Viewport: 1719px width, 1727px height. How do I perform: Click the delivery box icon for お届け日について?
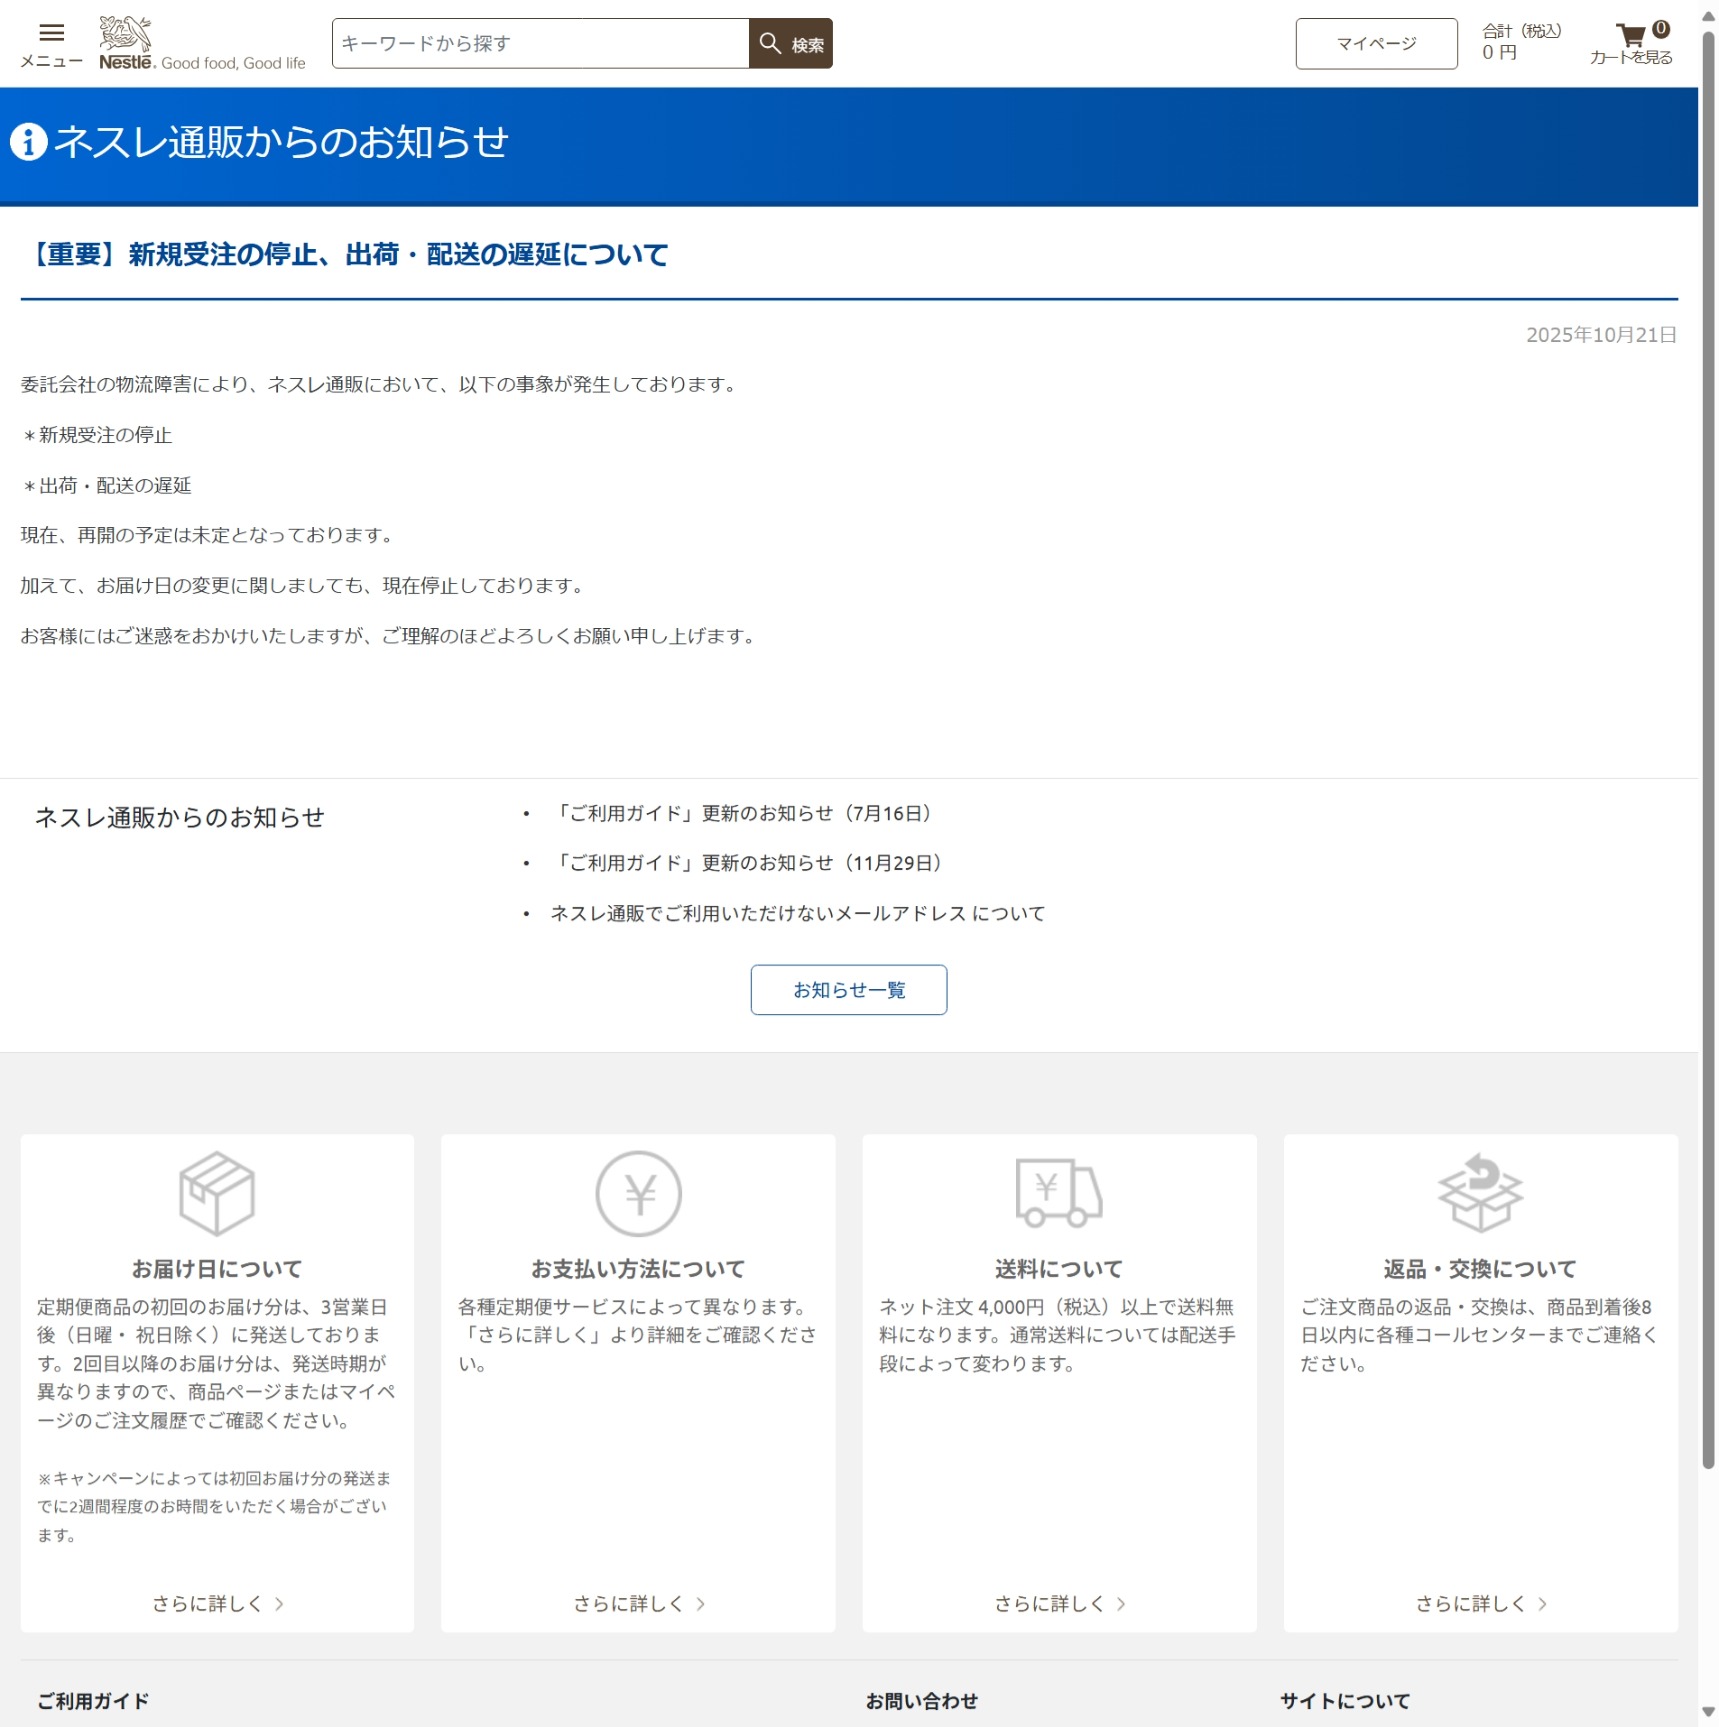click(217, 1193)
